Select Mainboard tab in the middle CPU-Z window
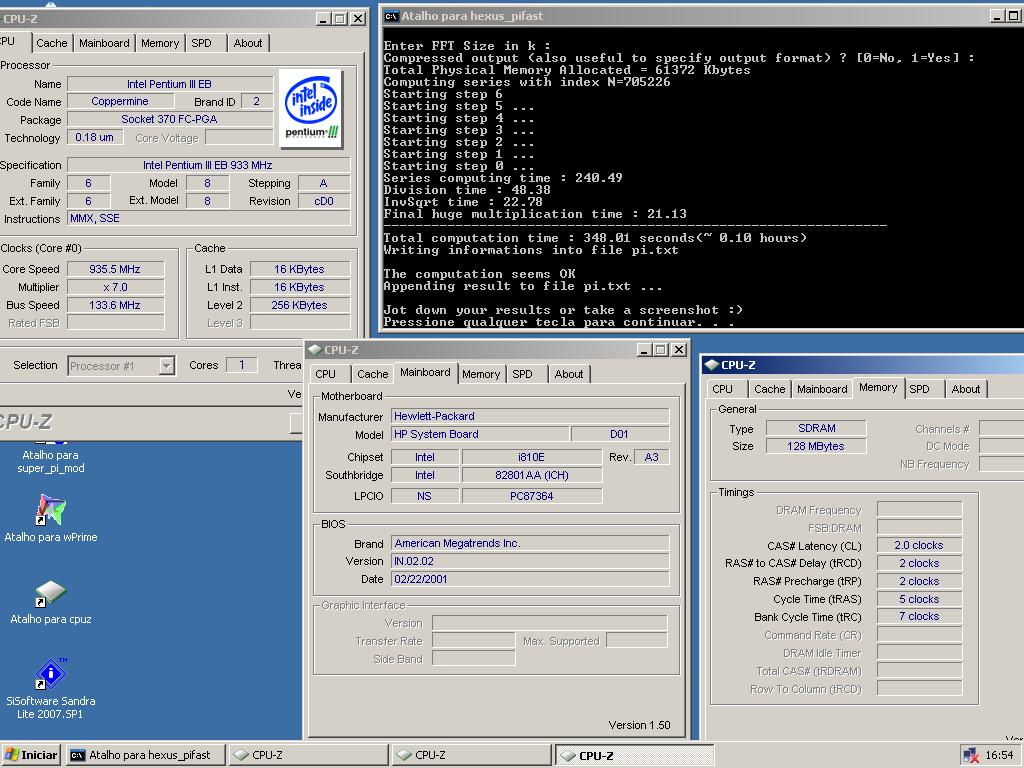The width and height of the screenshot is (1024, 768). coord(425,372)
